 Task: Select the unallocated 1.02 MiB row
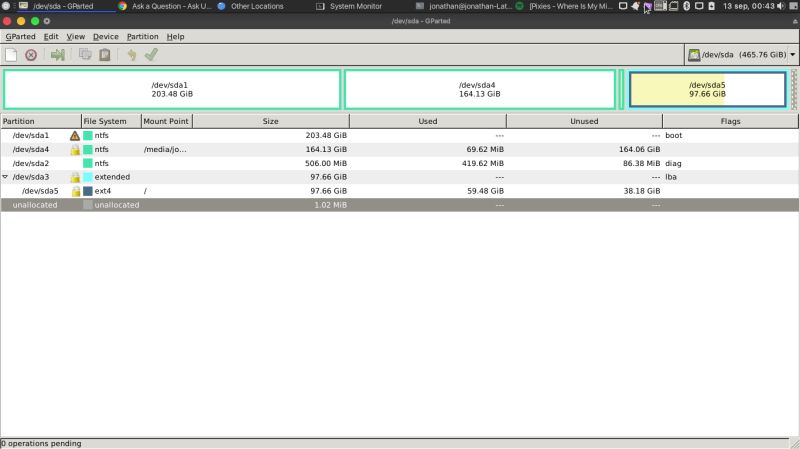(399, 205)
